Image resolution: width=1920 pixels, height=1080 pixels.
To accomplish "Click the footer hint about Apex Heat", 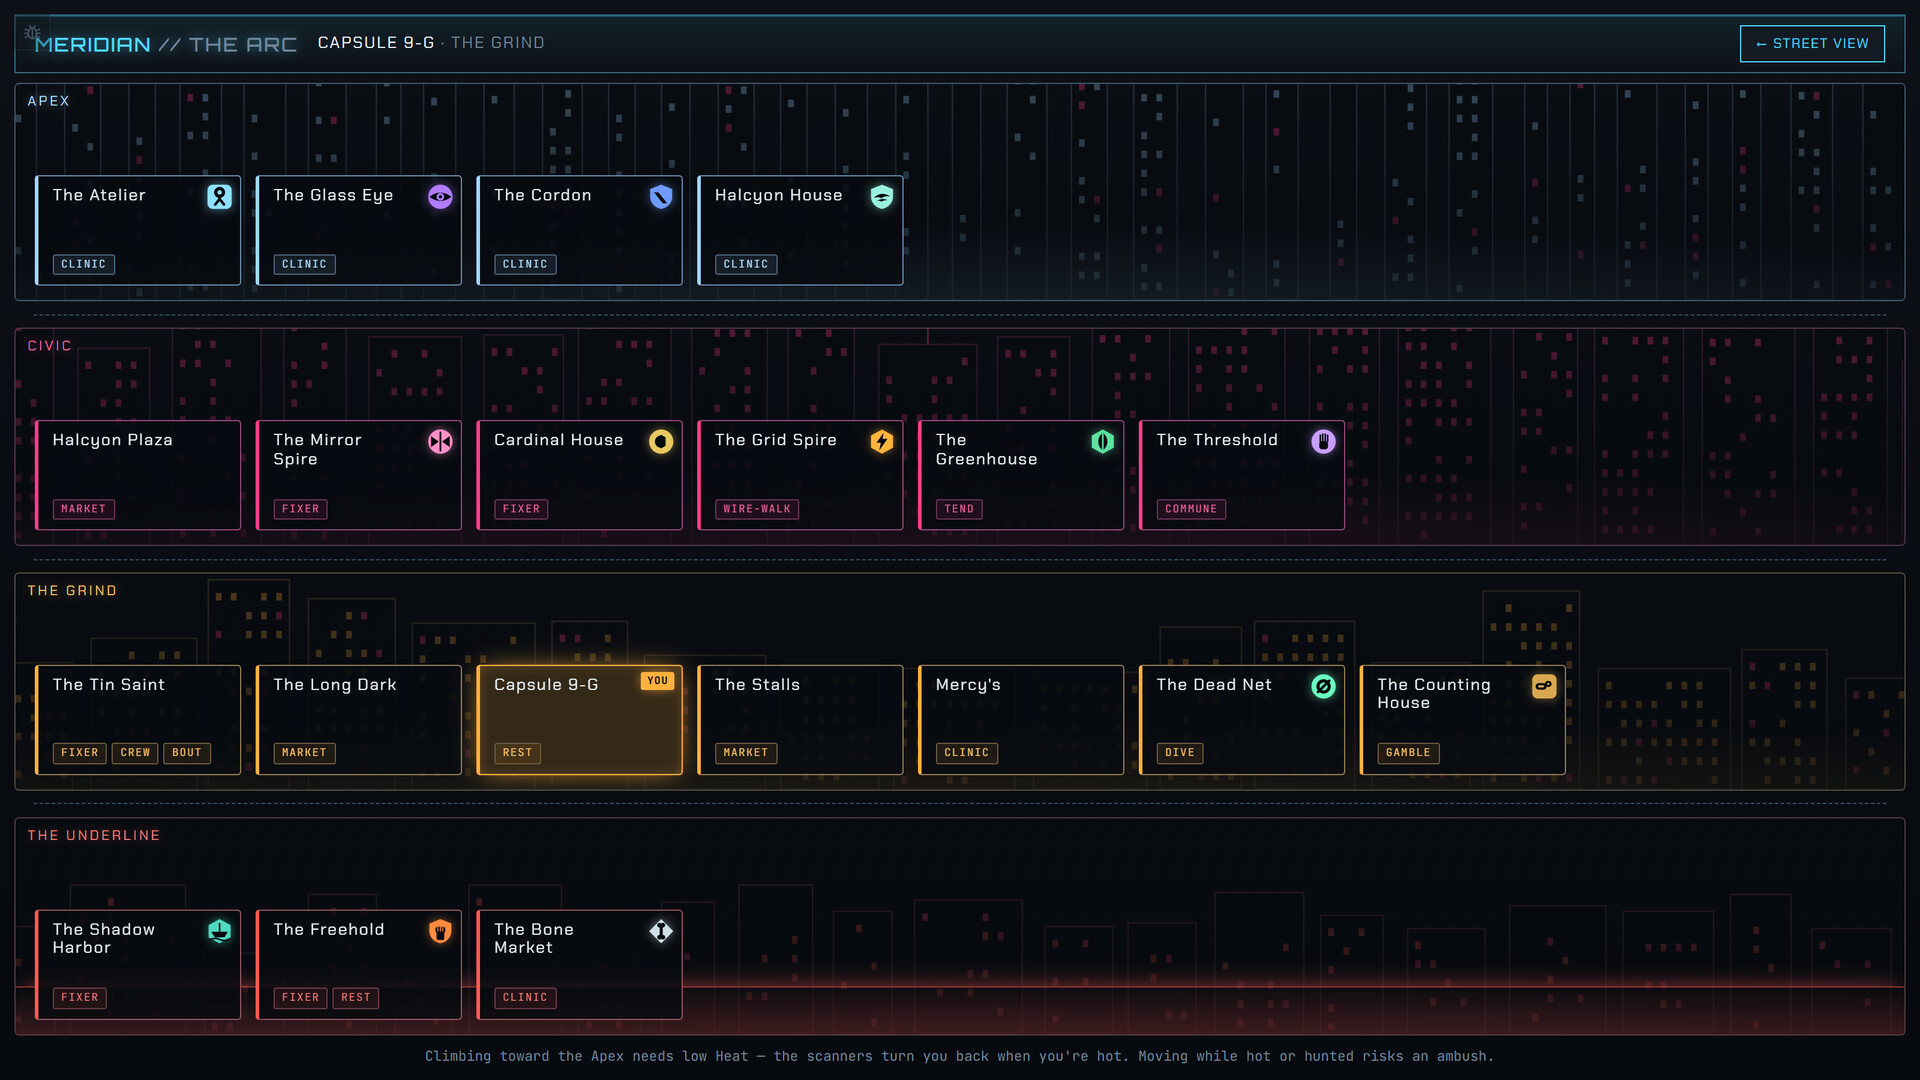I will (960, 1057).
